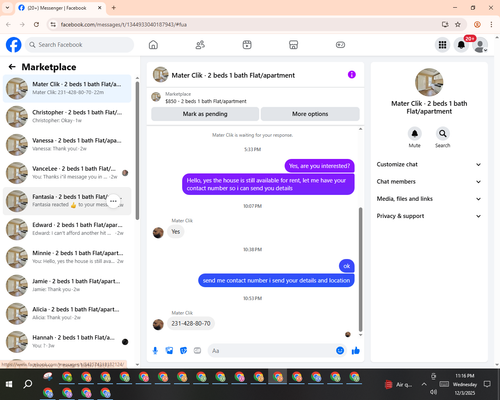
Task: Open the Notifications bell with 20+ badge
Action: (x=461, y=45)
